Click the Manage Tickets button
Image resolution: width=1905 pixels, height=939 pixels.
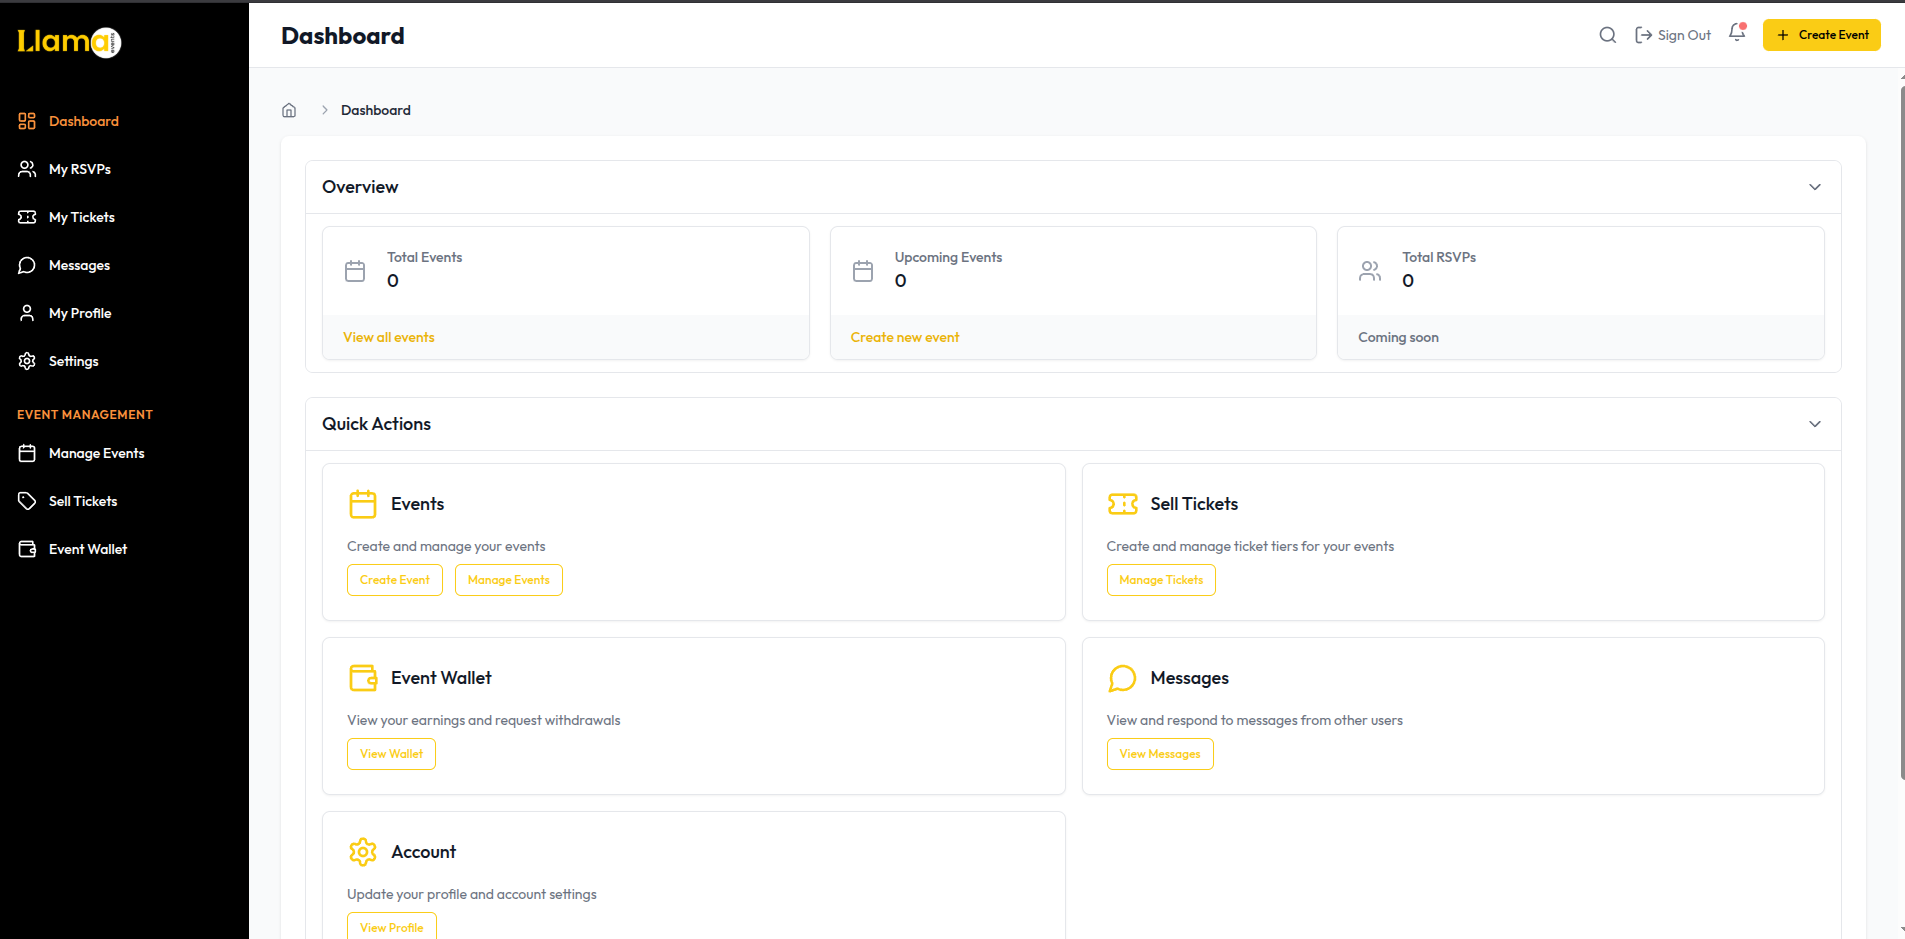(1160, 579)
